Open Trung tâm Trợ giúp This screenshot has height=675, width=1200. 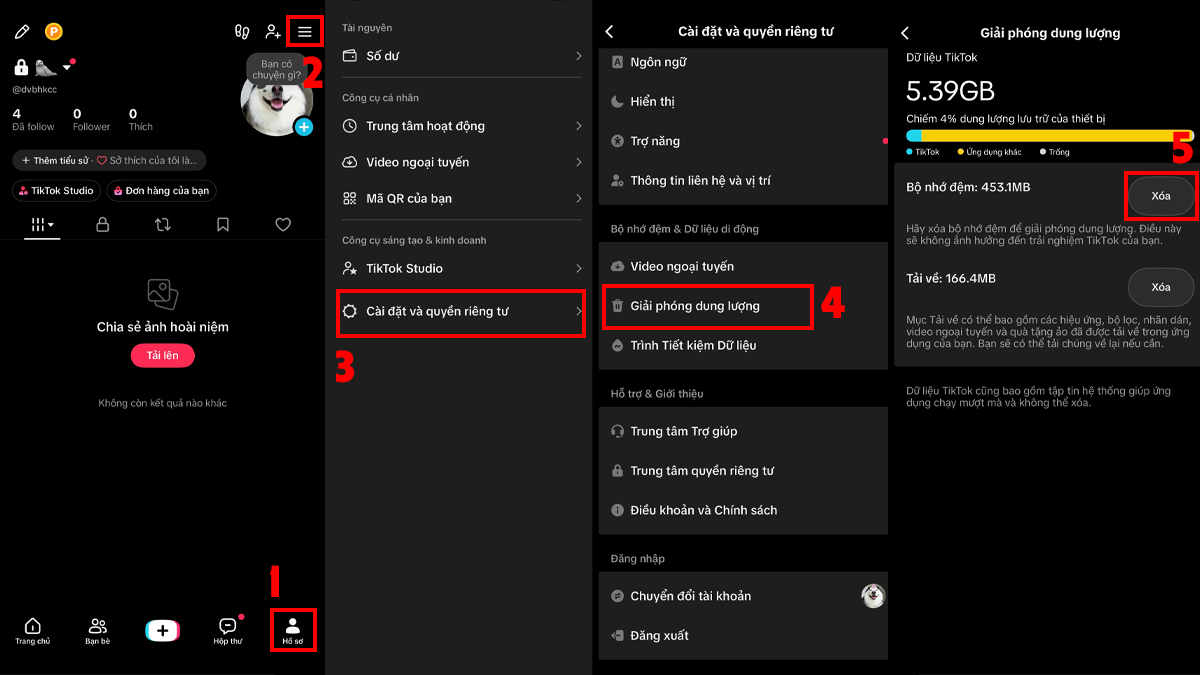[x=743, y=431]
